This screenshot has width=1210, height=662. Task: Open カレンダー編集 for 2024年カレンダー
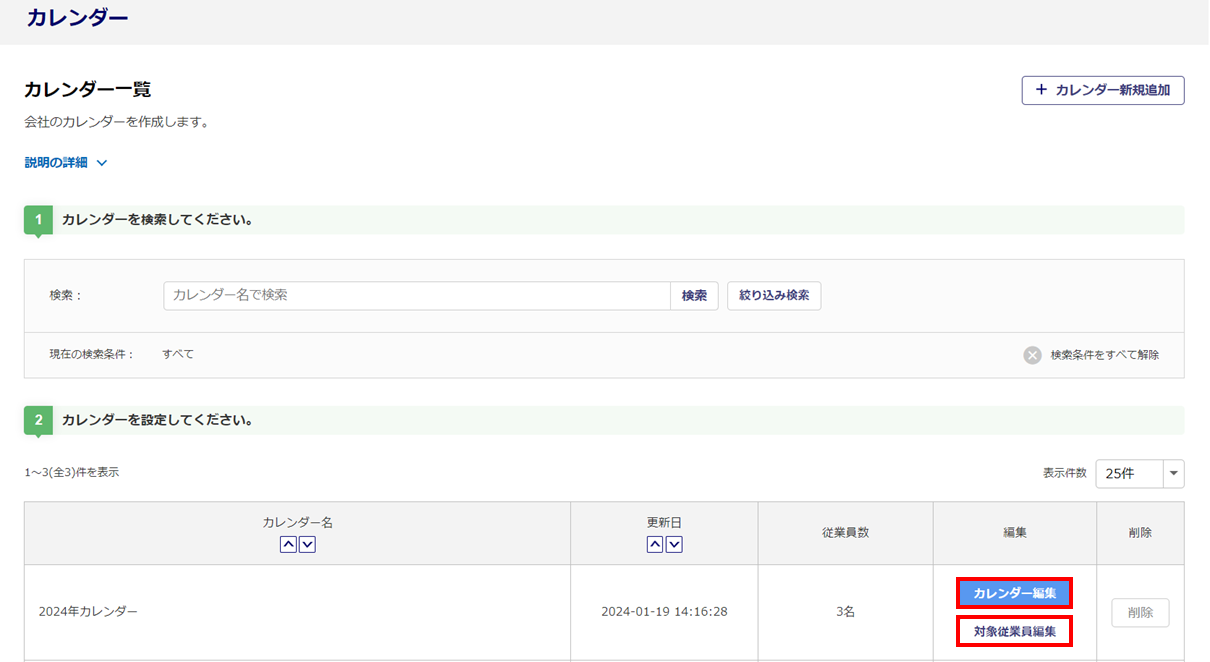(1014, 594)
